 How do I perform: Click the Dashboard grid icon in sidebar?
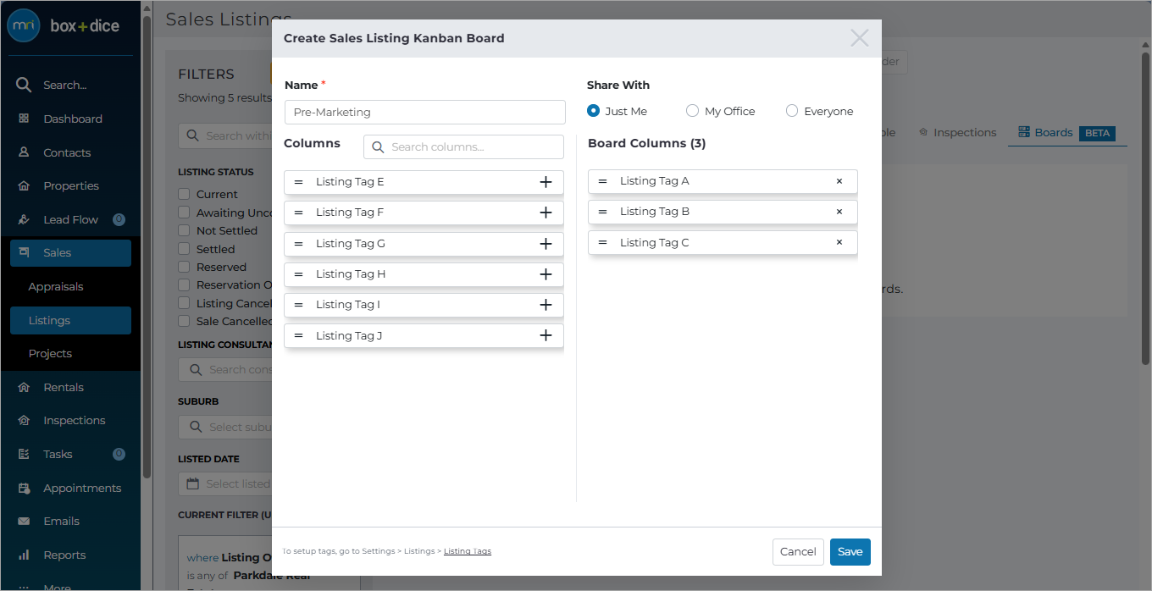24,118
